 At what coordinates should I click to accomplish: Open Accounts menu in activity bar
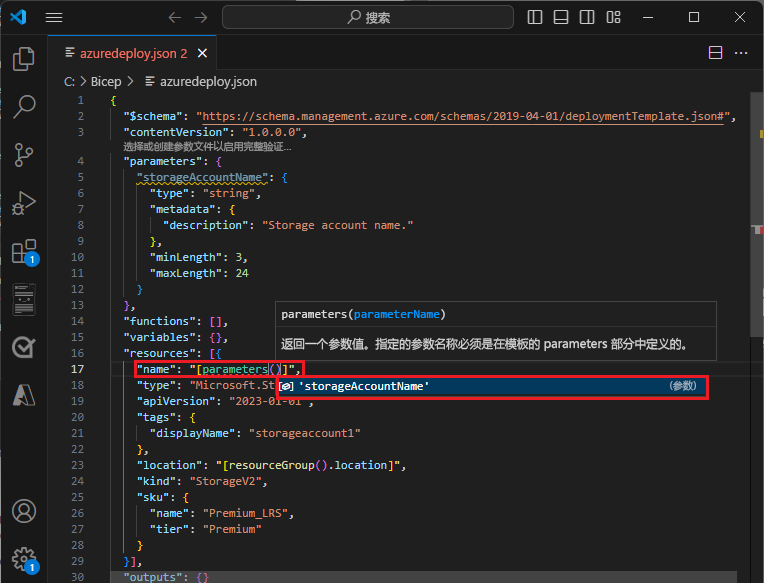pos(23,511)
